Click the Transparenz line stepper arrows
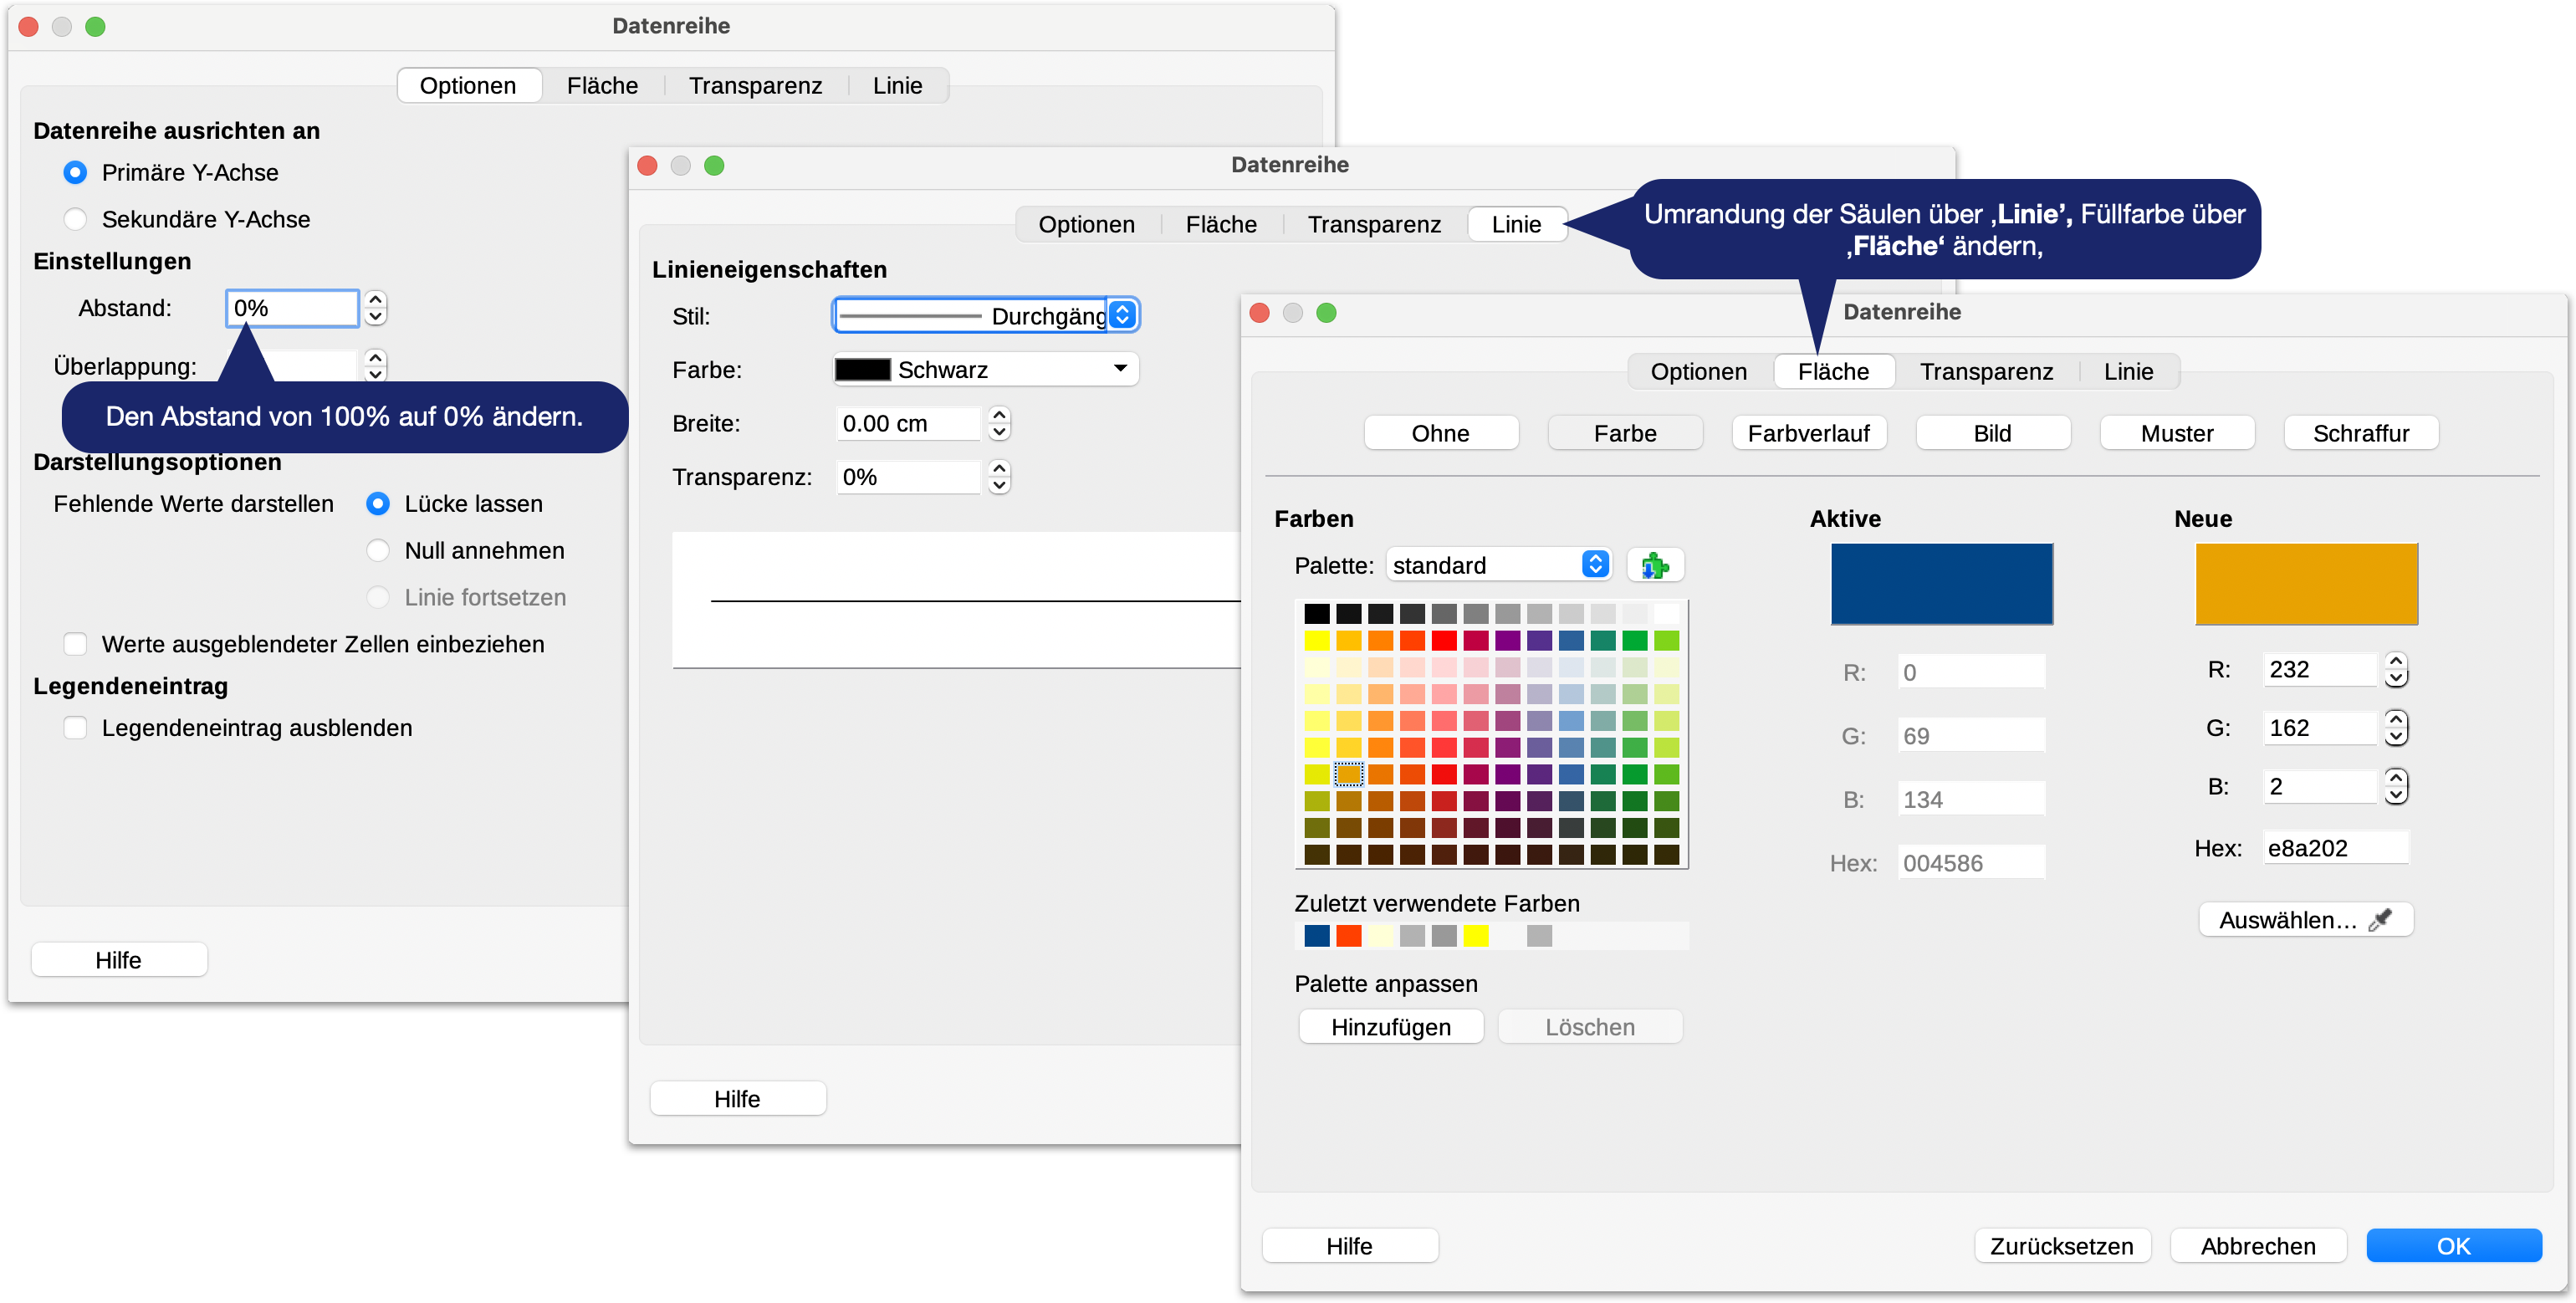This screenshot has height=1303, width=2576. pos(998,477)
